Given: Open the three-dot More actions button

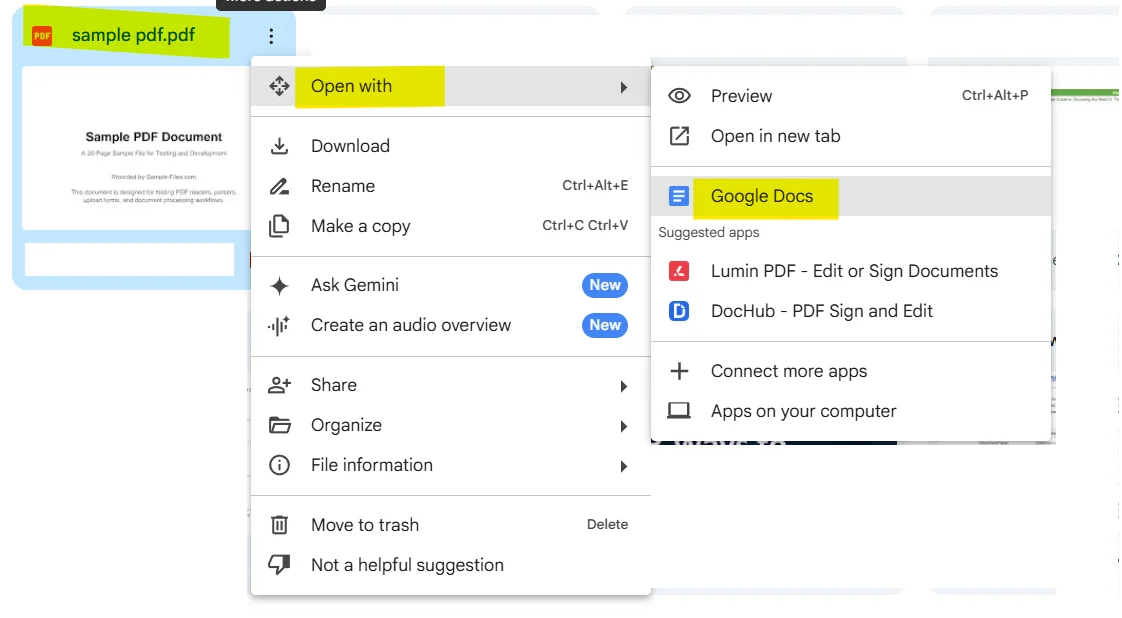Looking at the screenshot, I should click(271, 36).
